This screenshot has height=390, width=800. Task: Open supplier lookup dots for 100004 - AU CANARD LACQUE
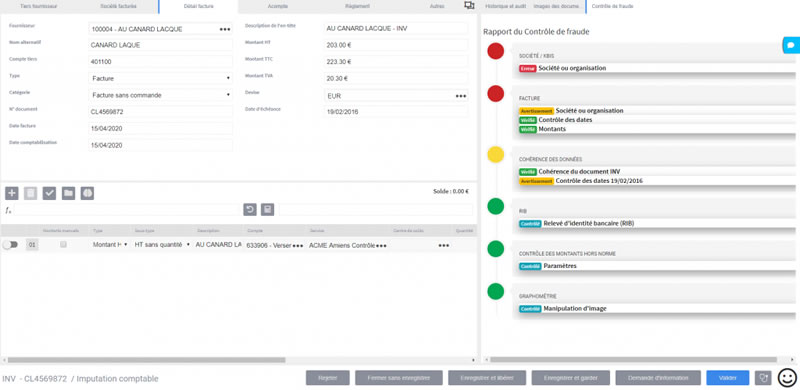click(225, 29)
